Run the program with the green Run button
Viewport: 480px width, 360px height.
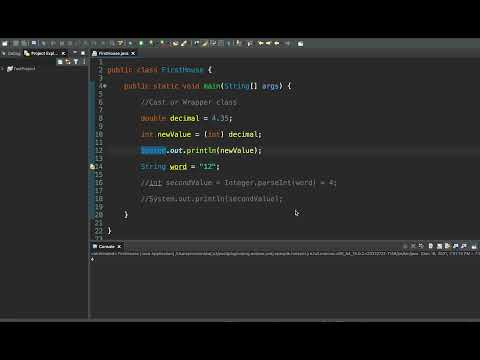point(141,43)
